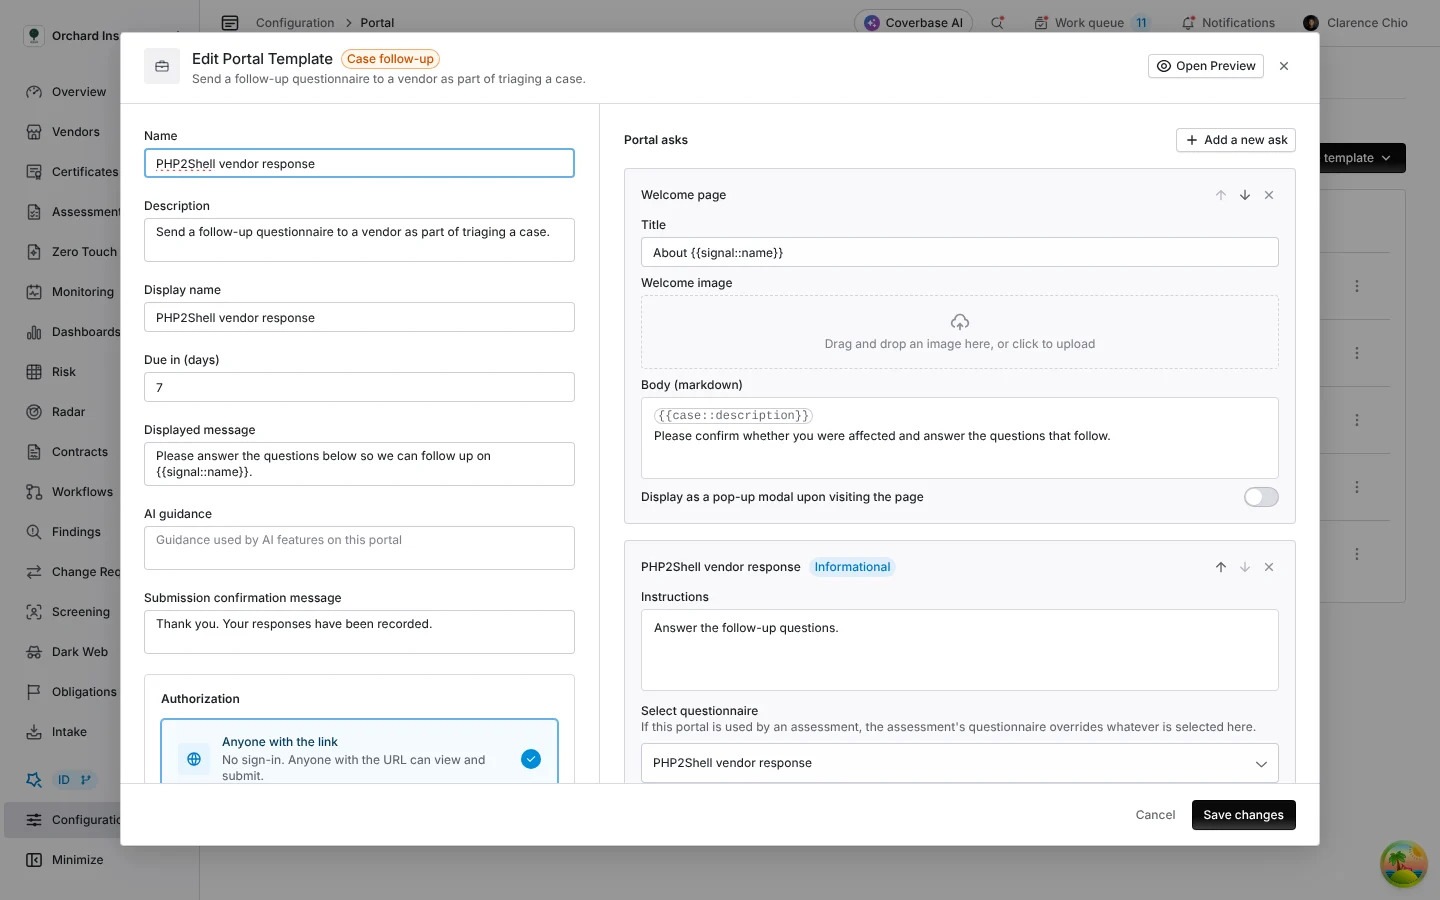This screenshot has height=900, width=1440.
Task: Move Welcome page ask down
Action: [x=1245, y=195]
